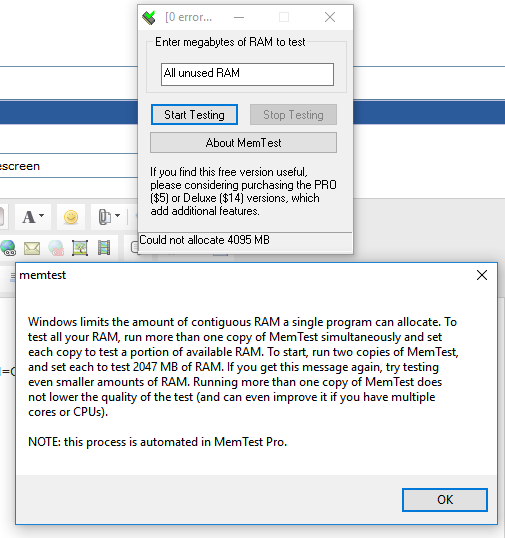The height and width of the screenshot is (538, 505).
Task: Open the About MemTest button
Action: [x=243, y=143]
